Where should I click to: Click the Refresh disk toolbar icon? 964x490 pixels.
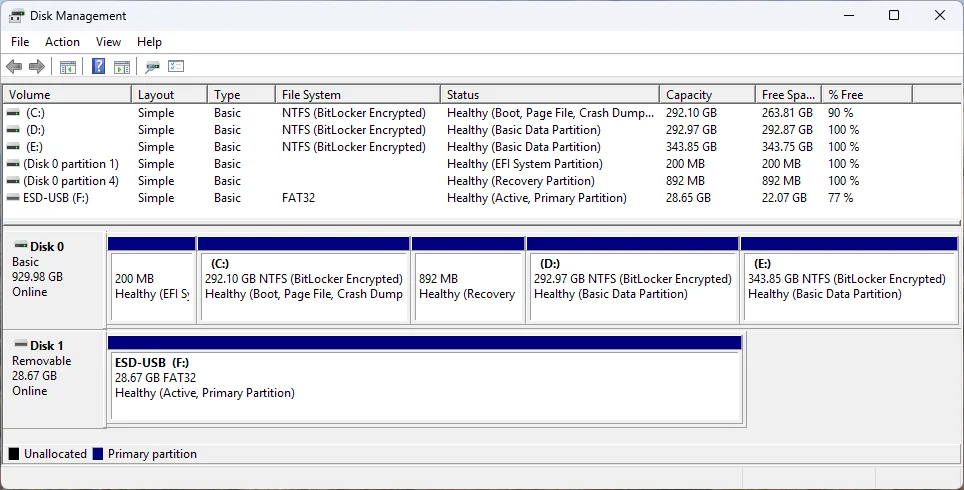coord(152,66)
